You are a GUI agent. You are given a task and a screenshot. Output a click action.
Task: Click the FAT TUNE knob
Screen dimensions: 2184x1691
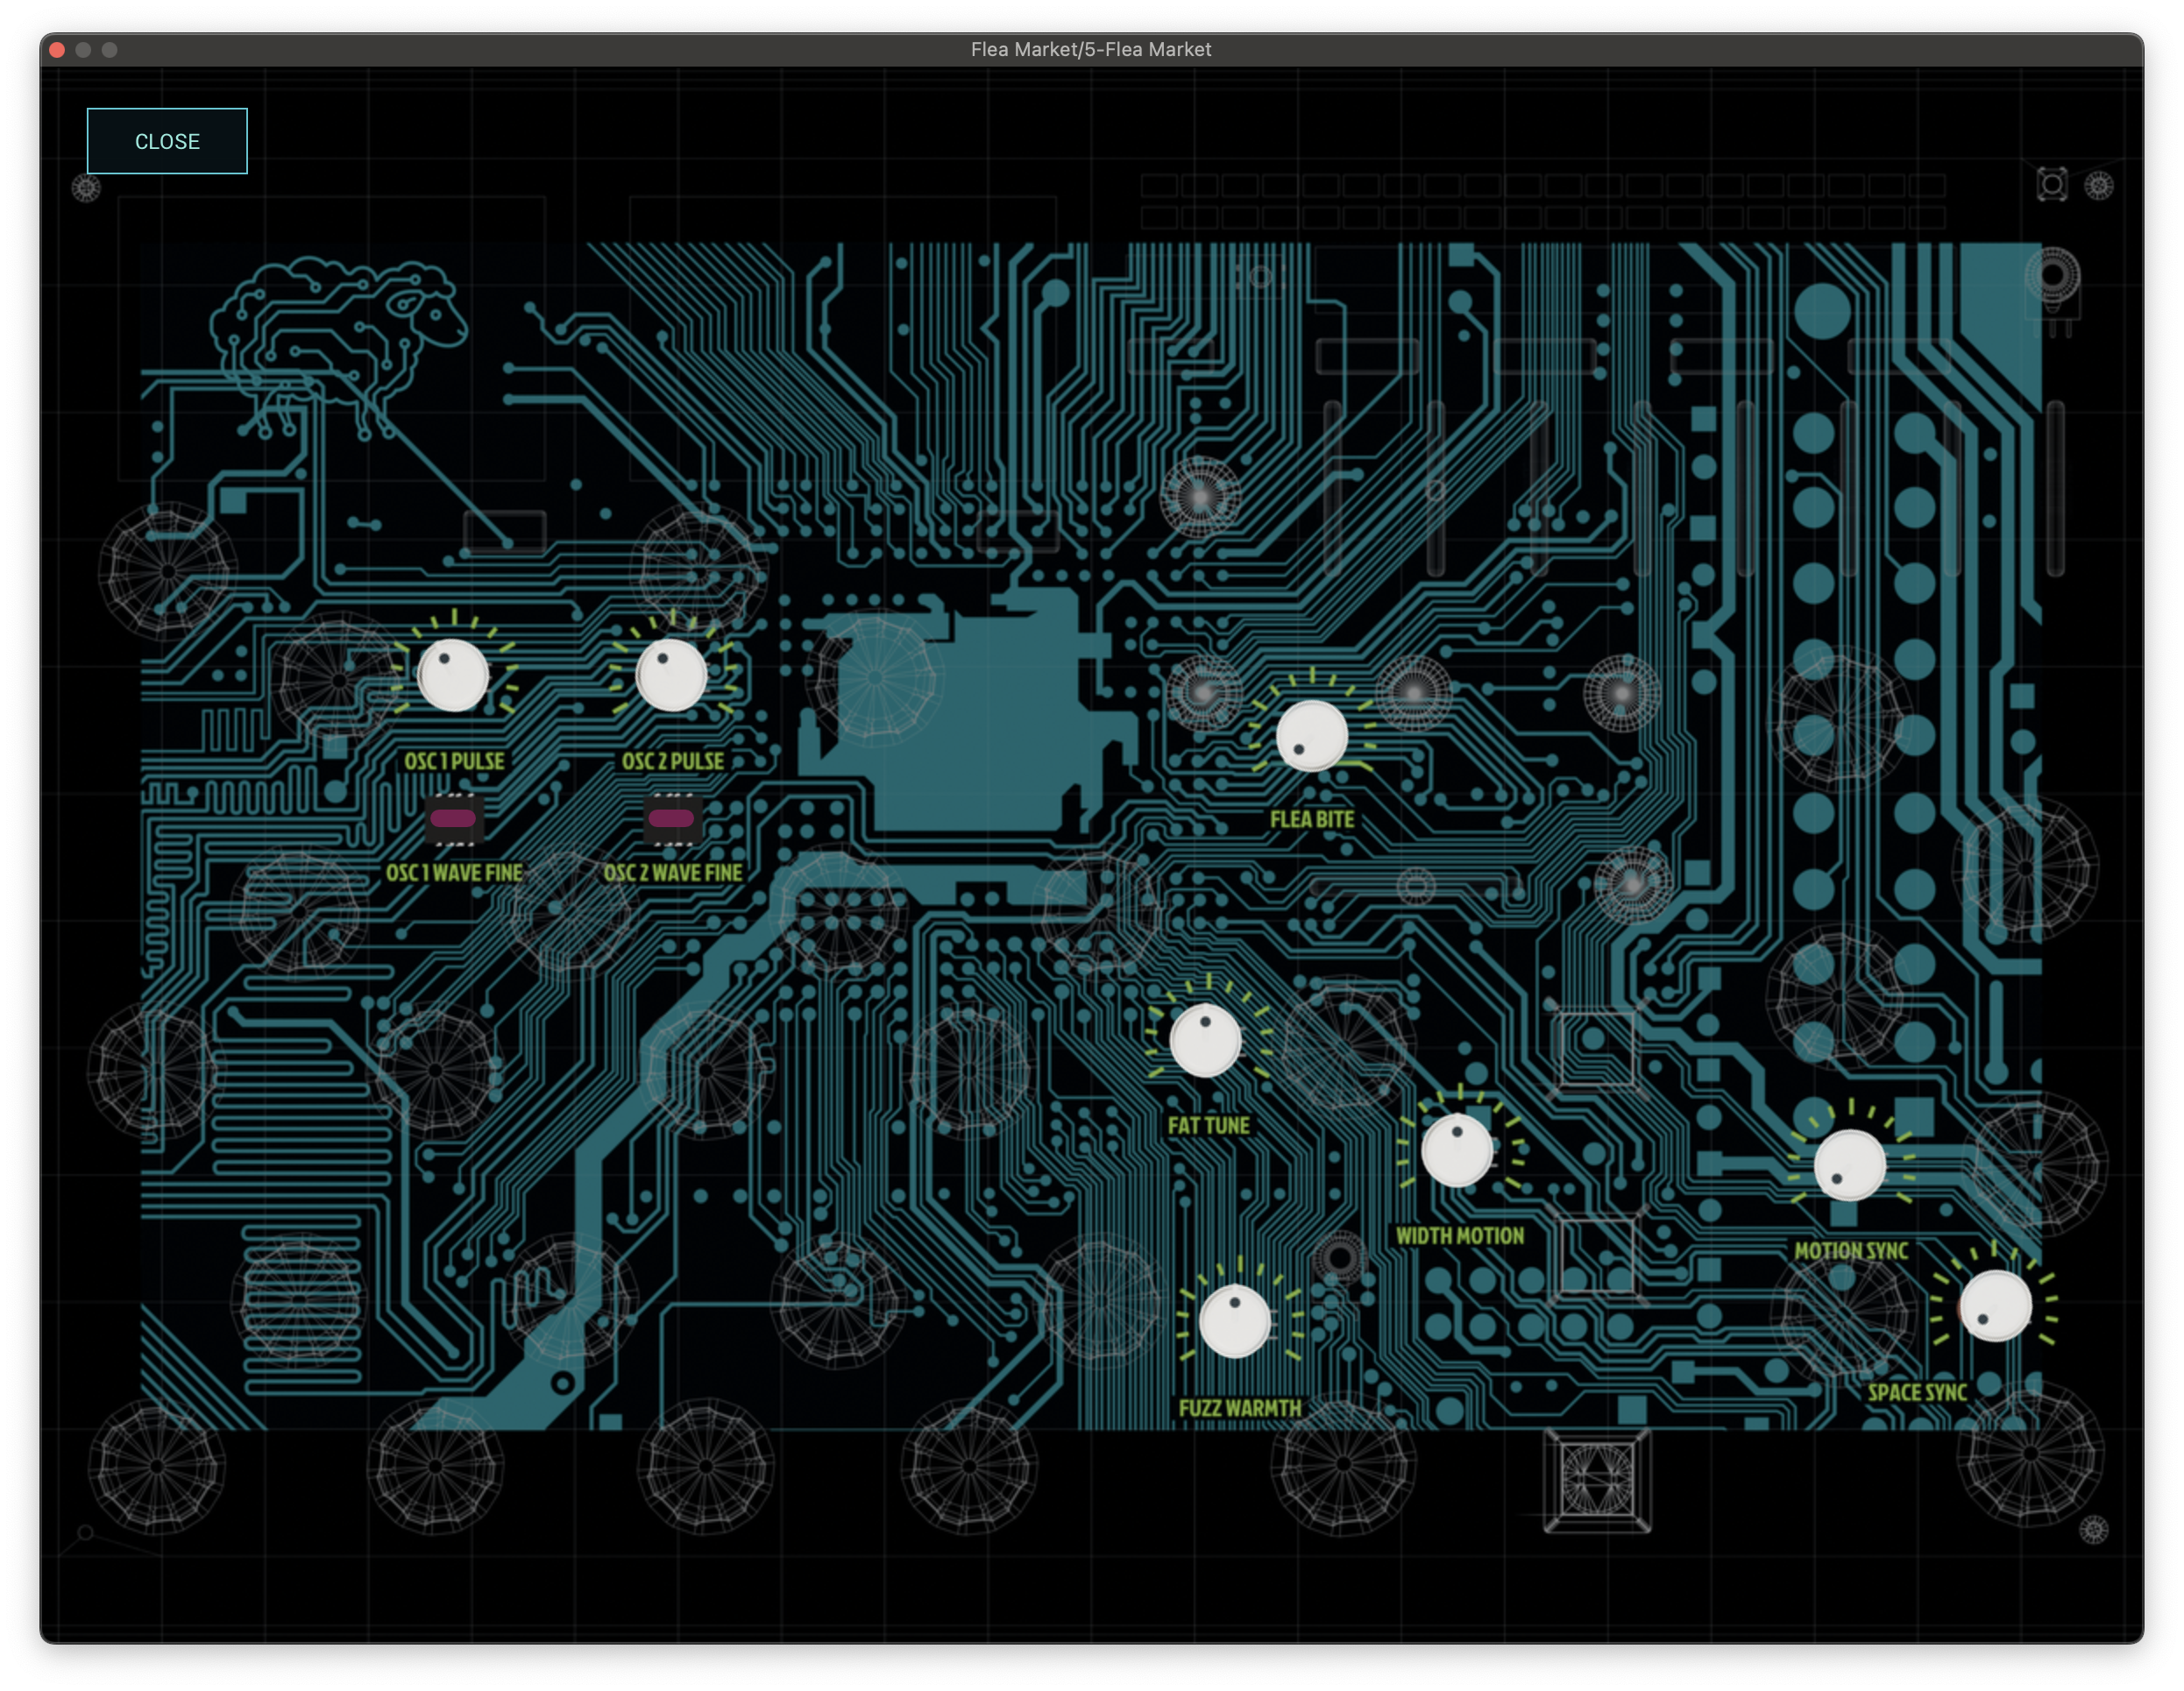coord(1205,1040)
